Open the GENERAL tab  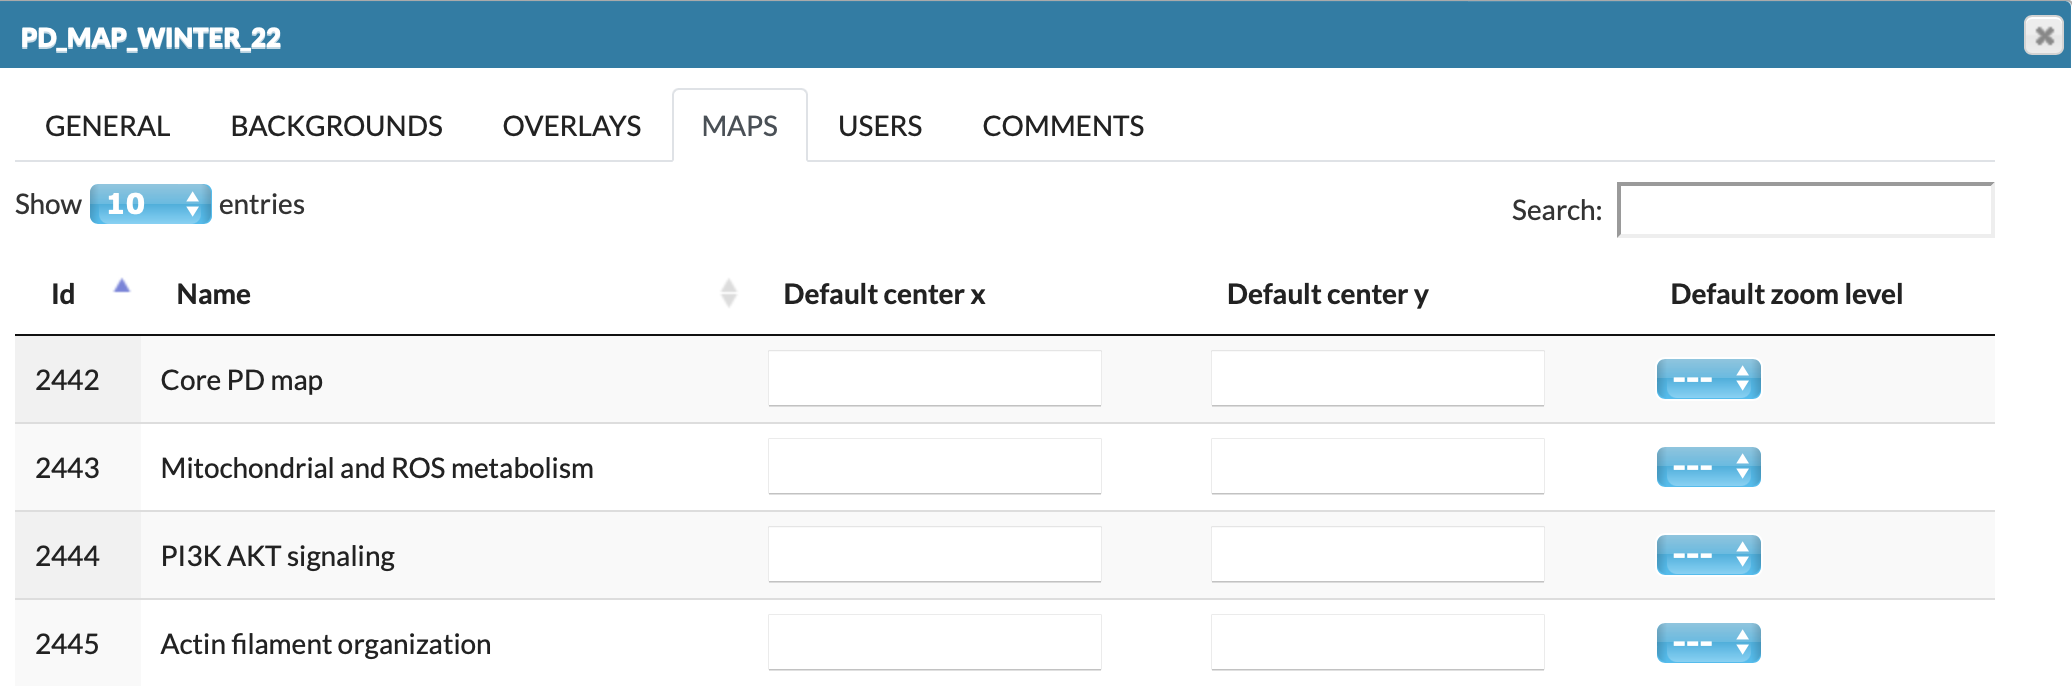(107, 126)
